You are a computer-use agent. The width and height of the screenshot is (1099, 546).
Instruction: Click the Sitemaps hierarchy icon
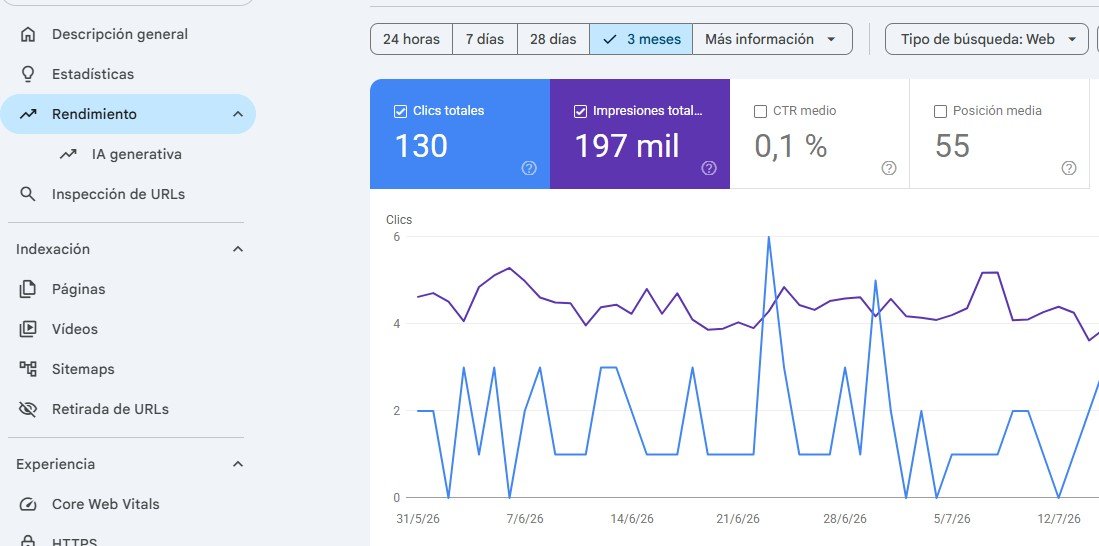28,369
